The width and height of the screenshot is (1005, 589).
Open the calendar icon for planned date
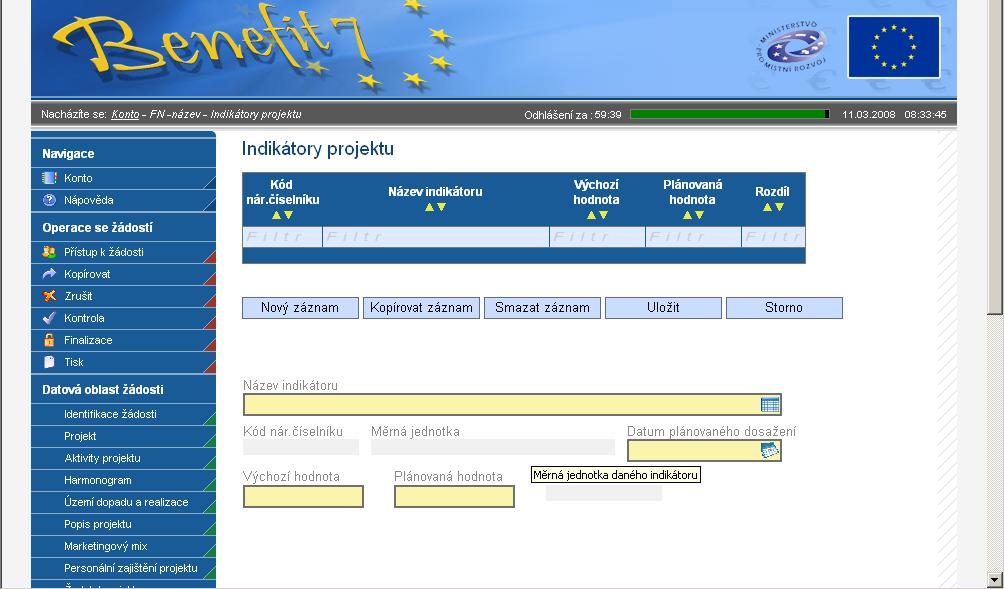(770, 451)
